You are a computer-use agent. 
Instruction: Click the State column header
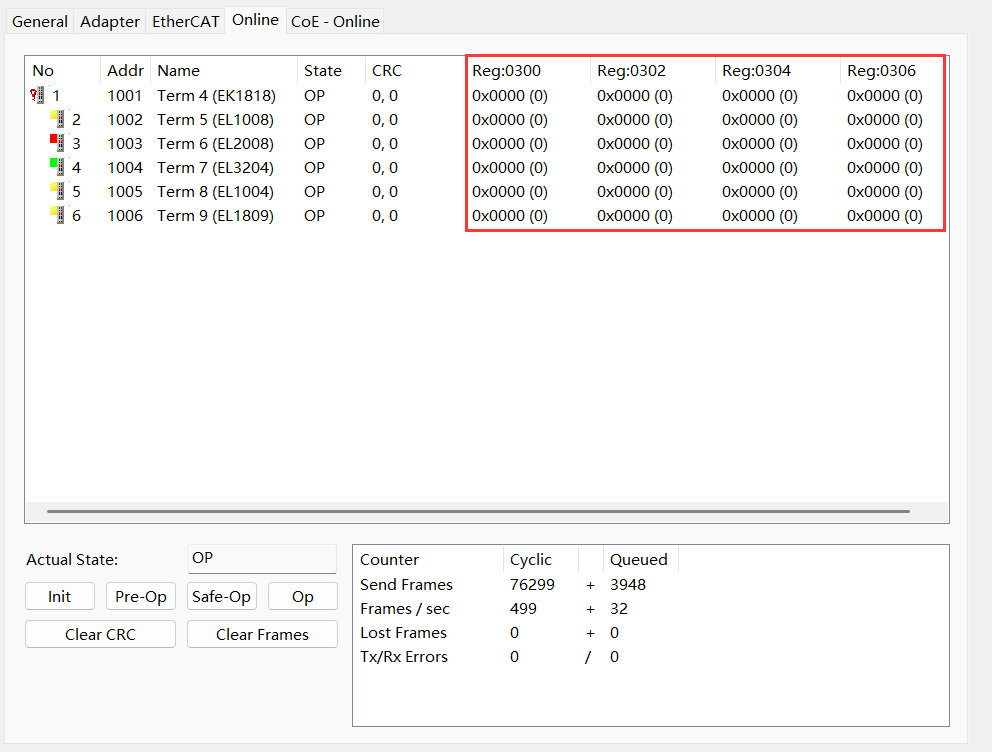point(331,71)
